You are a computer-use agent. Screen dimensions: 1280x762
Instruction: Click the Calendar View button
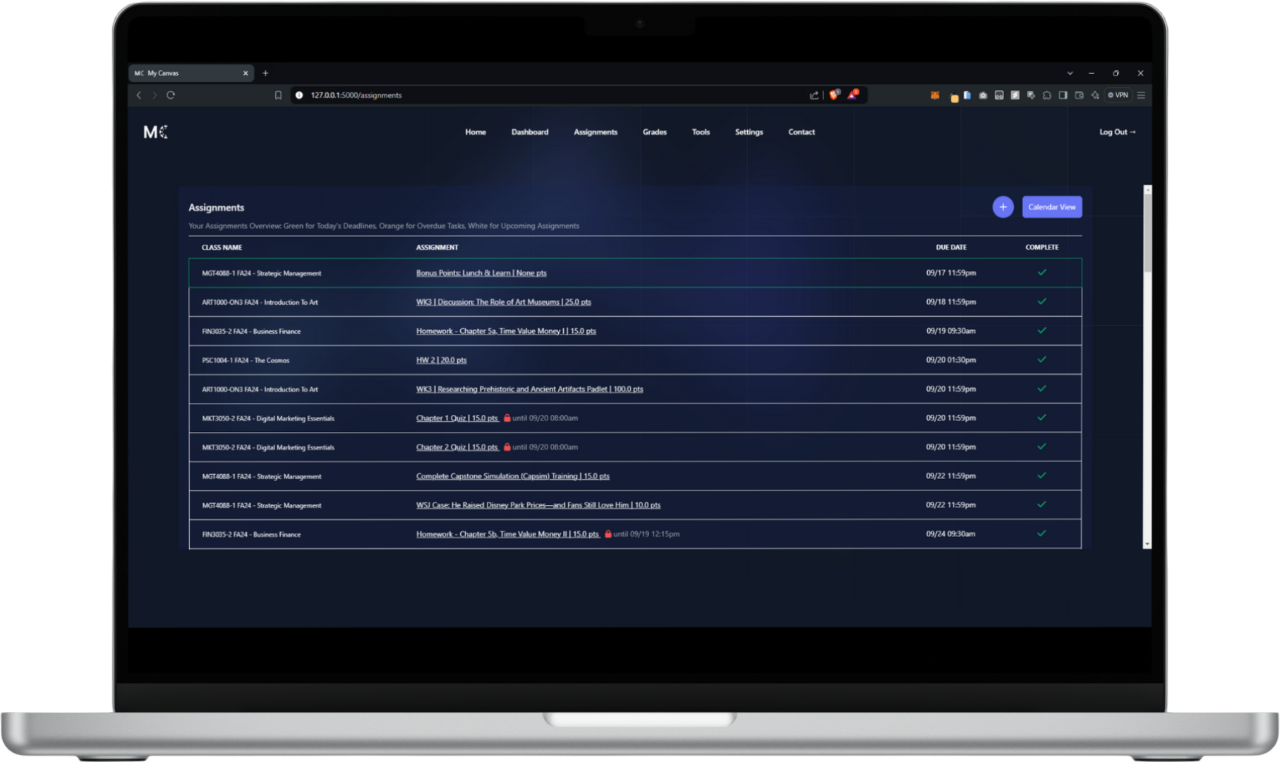point(1052,206)
